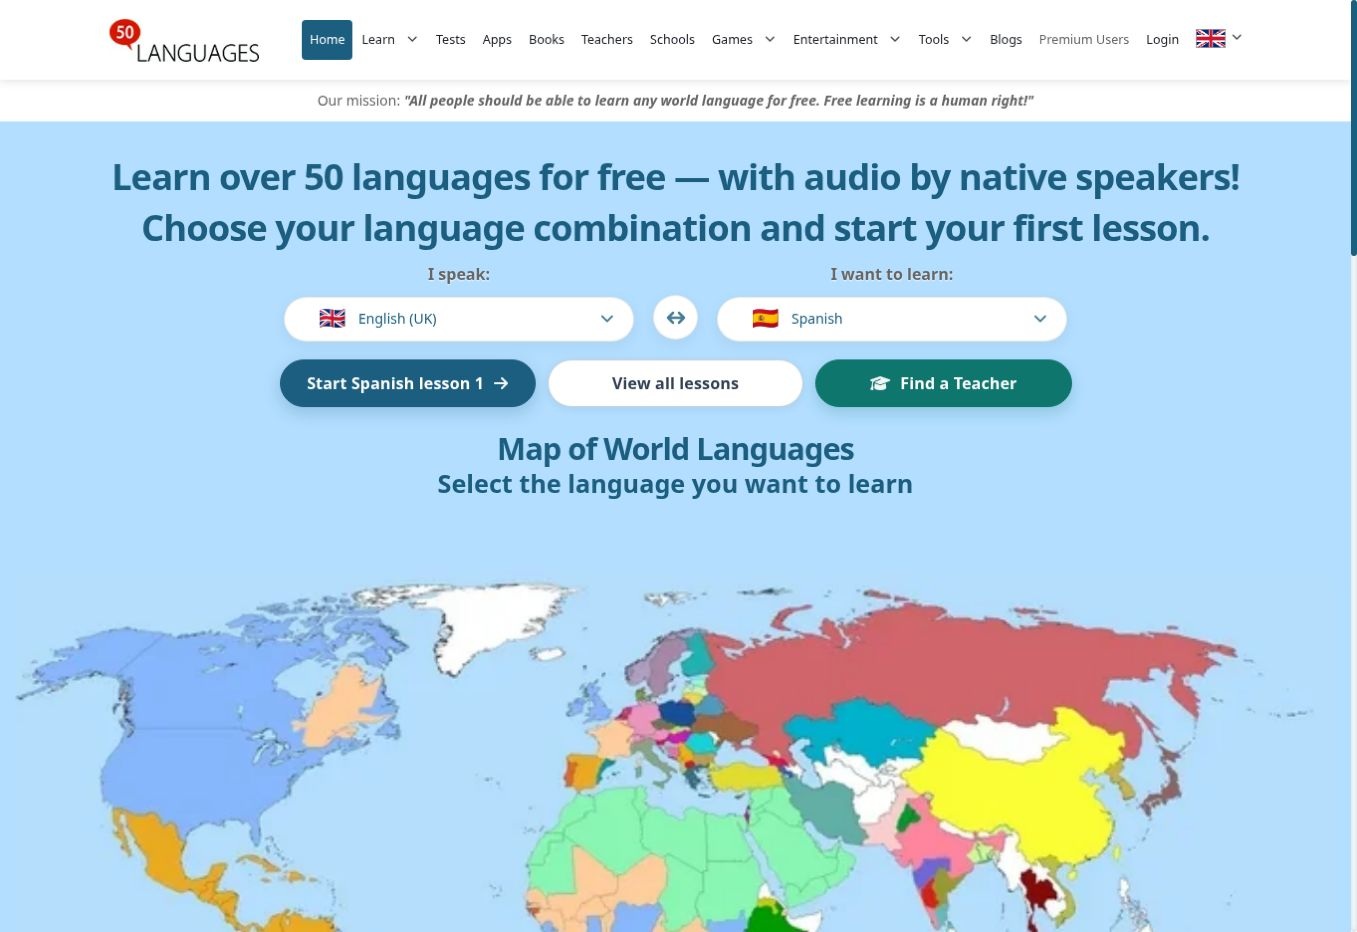Click Find a Teacher button
This screenshot has height=932, width=1357.
[x=943, y=383]
